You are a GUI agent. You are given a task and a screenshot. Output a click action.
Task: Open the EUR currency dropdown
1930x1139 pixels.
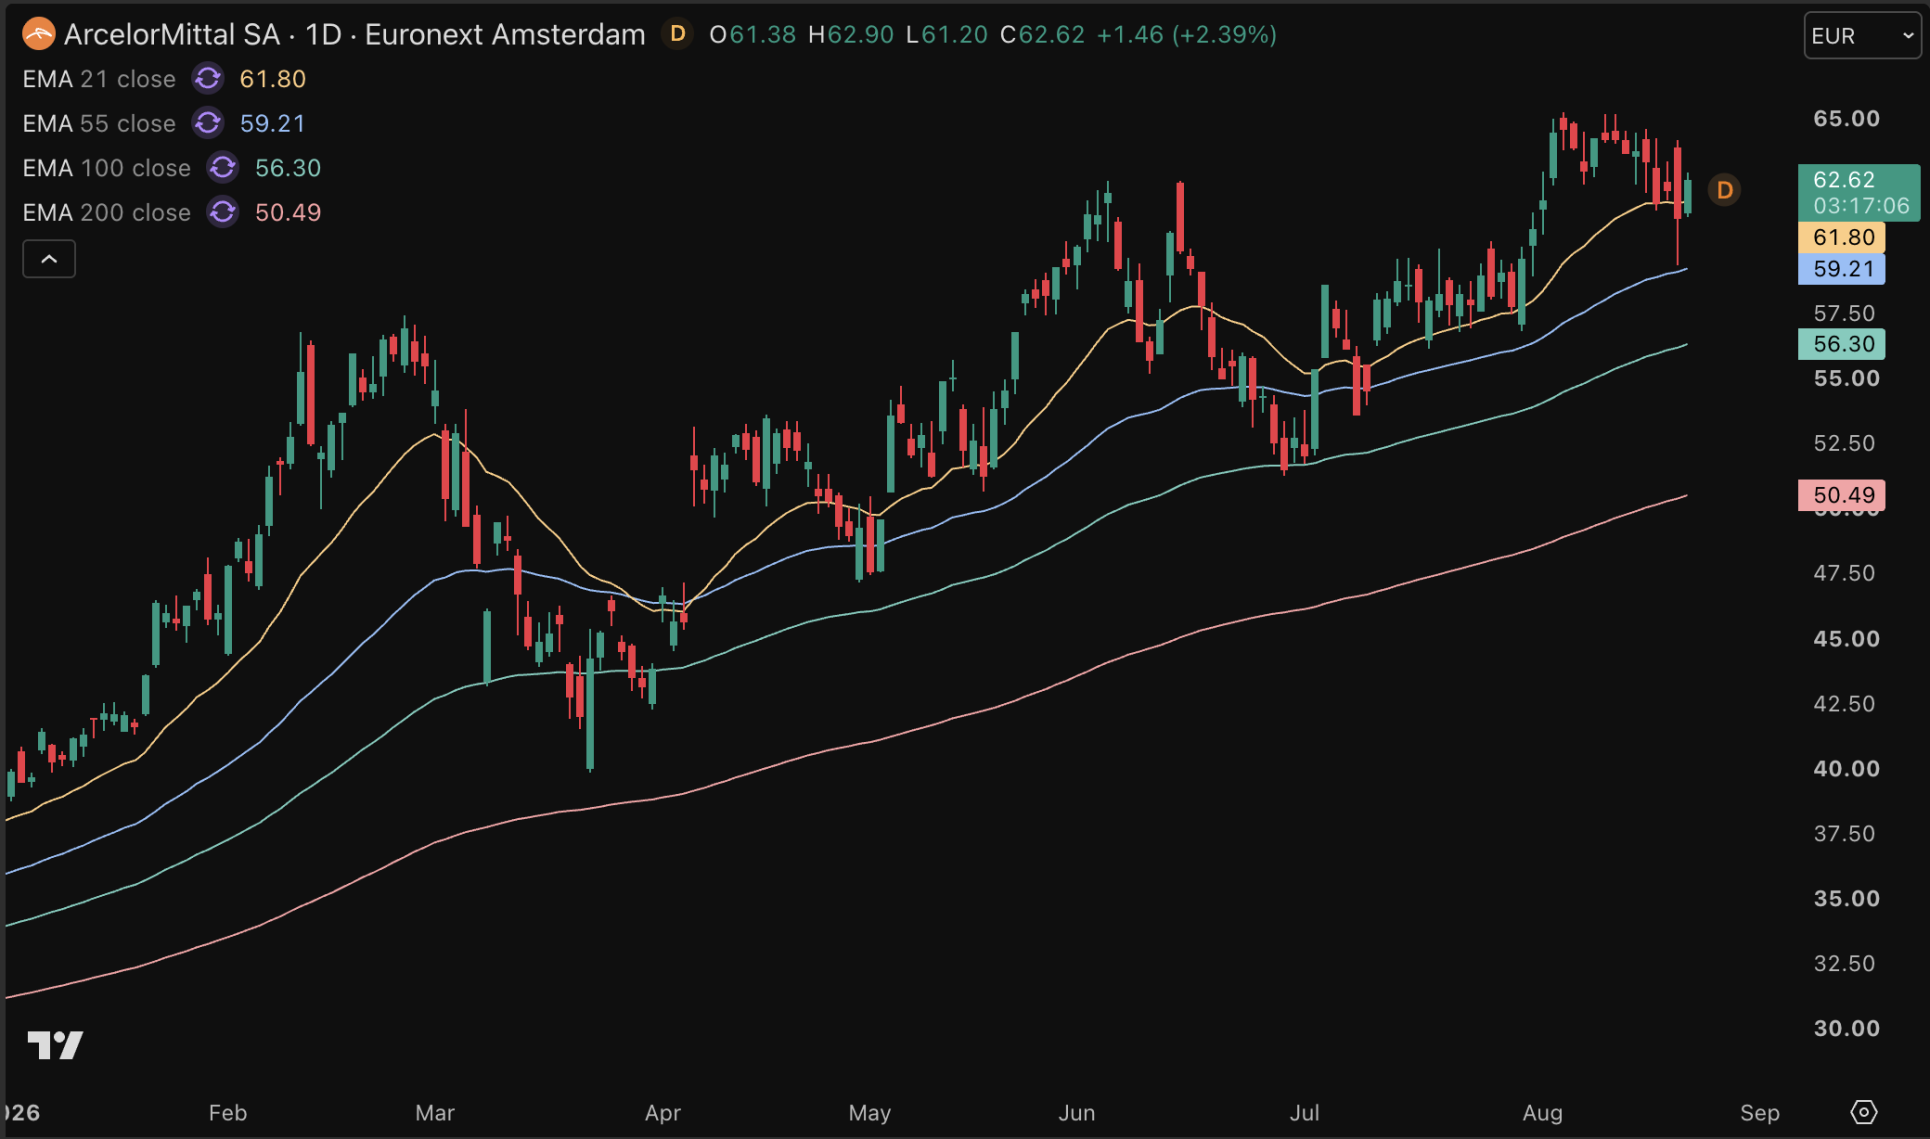(1862, 36)
